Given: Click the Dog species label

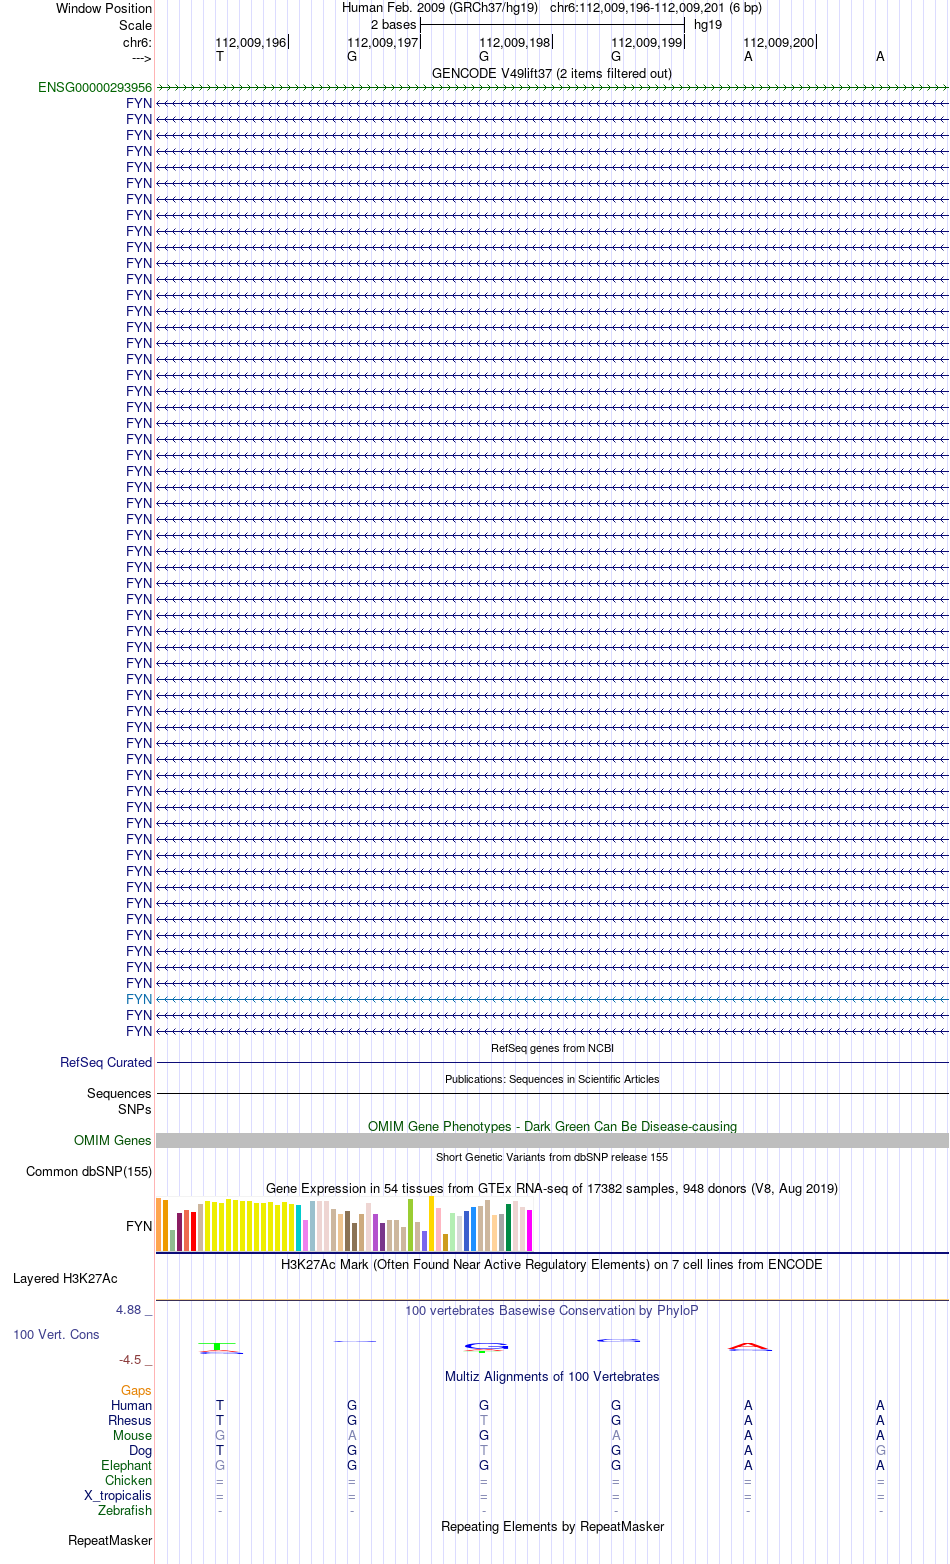Looking at the screenshot, I should [141, 1451].
